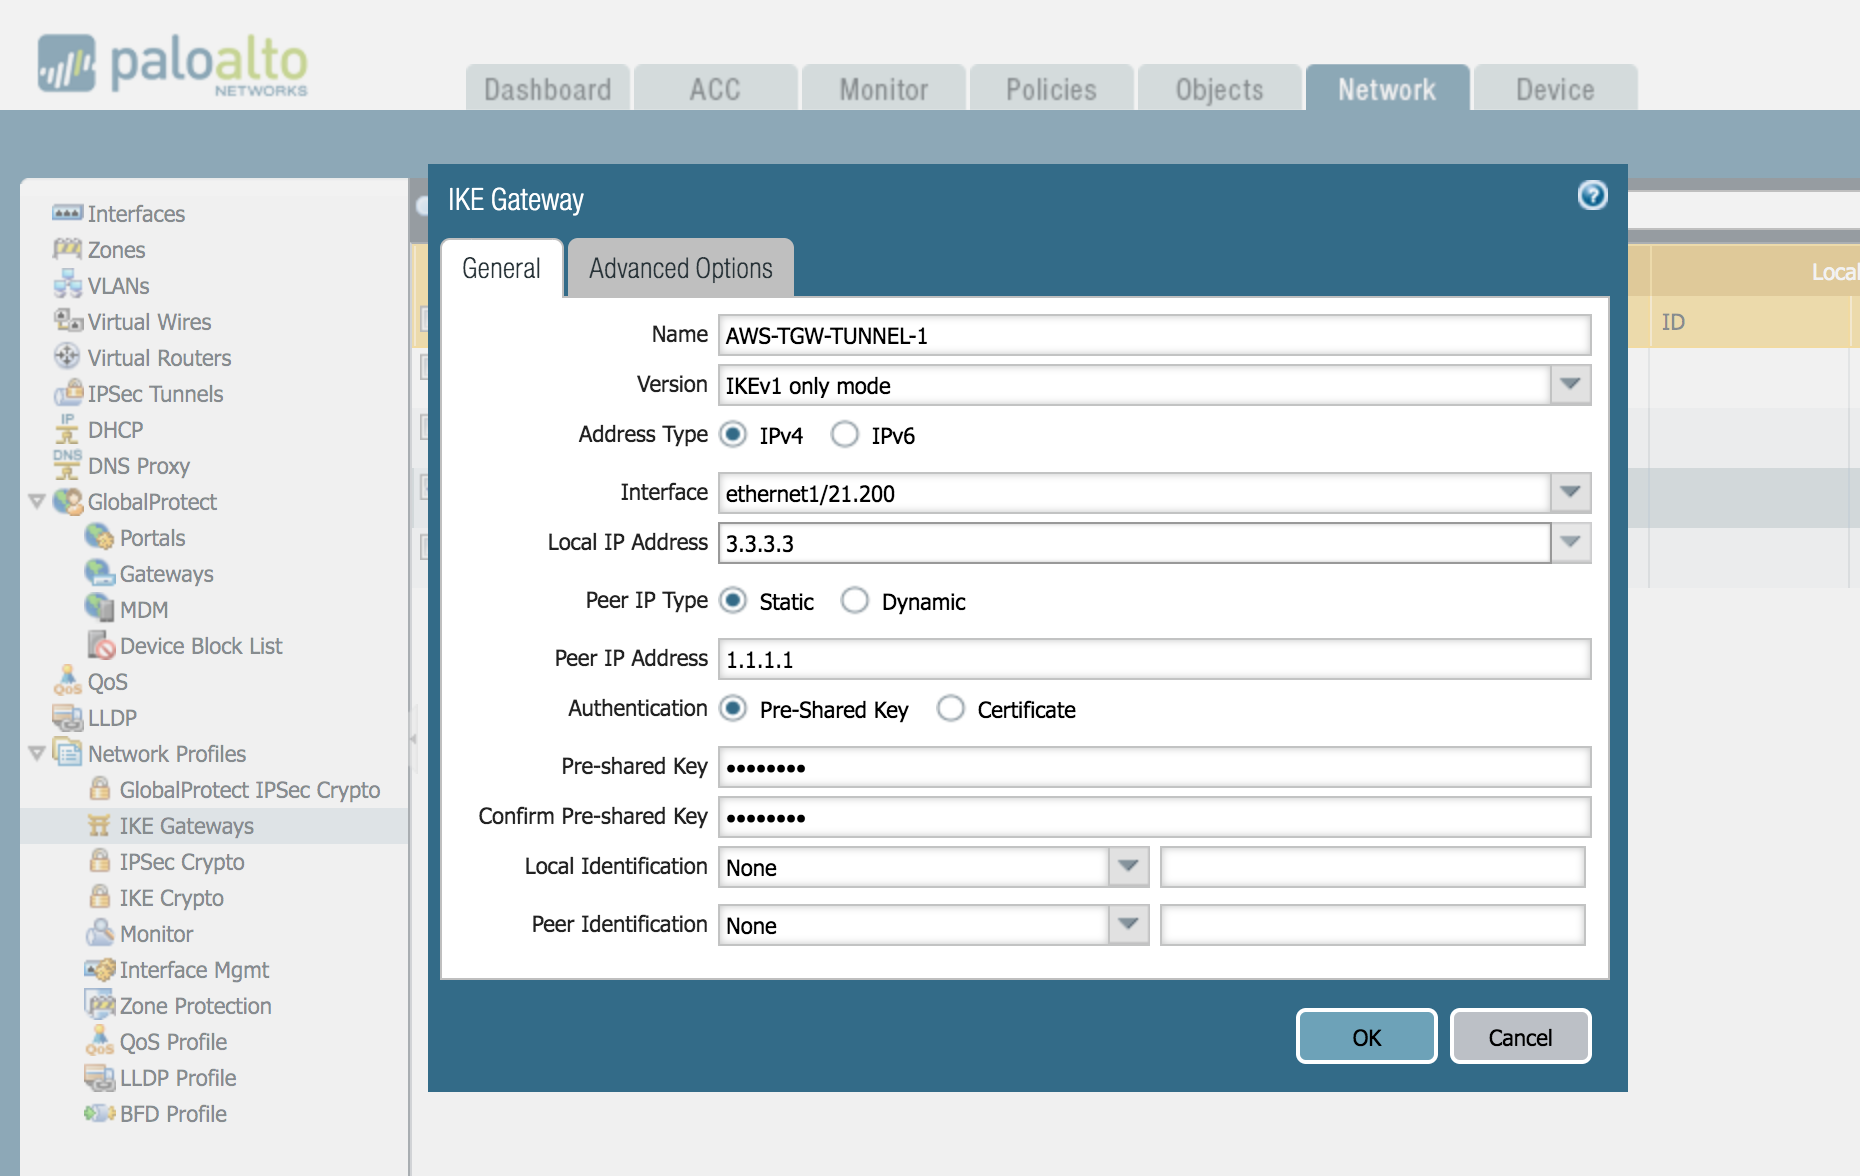Image resolution: width=1860 pixels, height=1176 pixels.
Task: Open BFD Profile in sidebar
Action: (x=173, y=1113)
